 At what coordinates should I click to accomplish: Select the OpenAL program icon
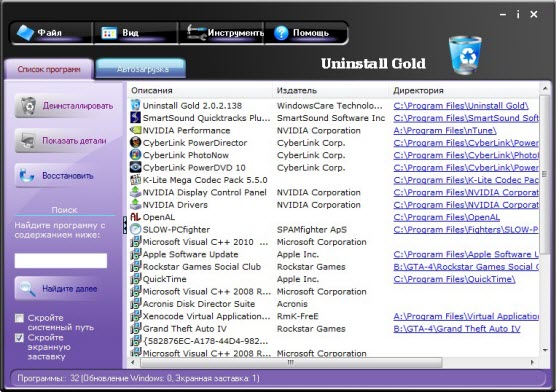135,217
